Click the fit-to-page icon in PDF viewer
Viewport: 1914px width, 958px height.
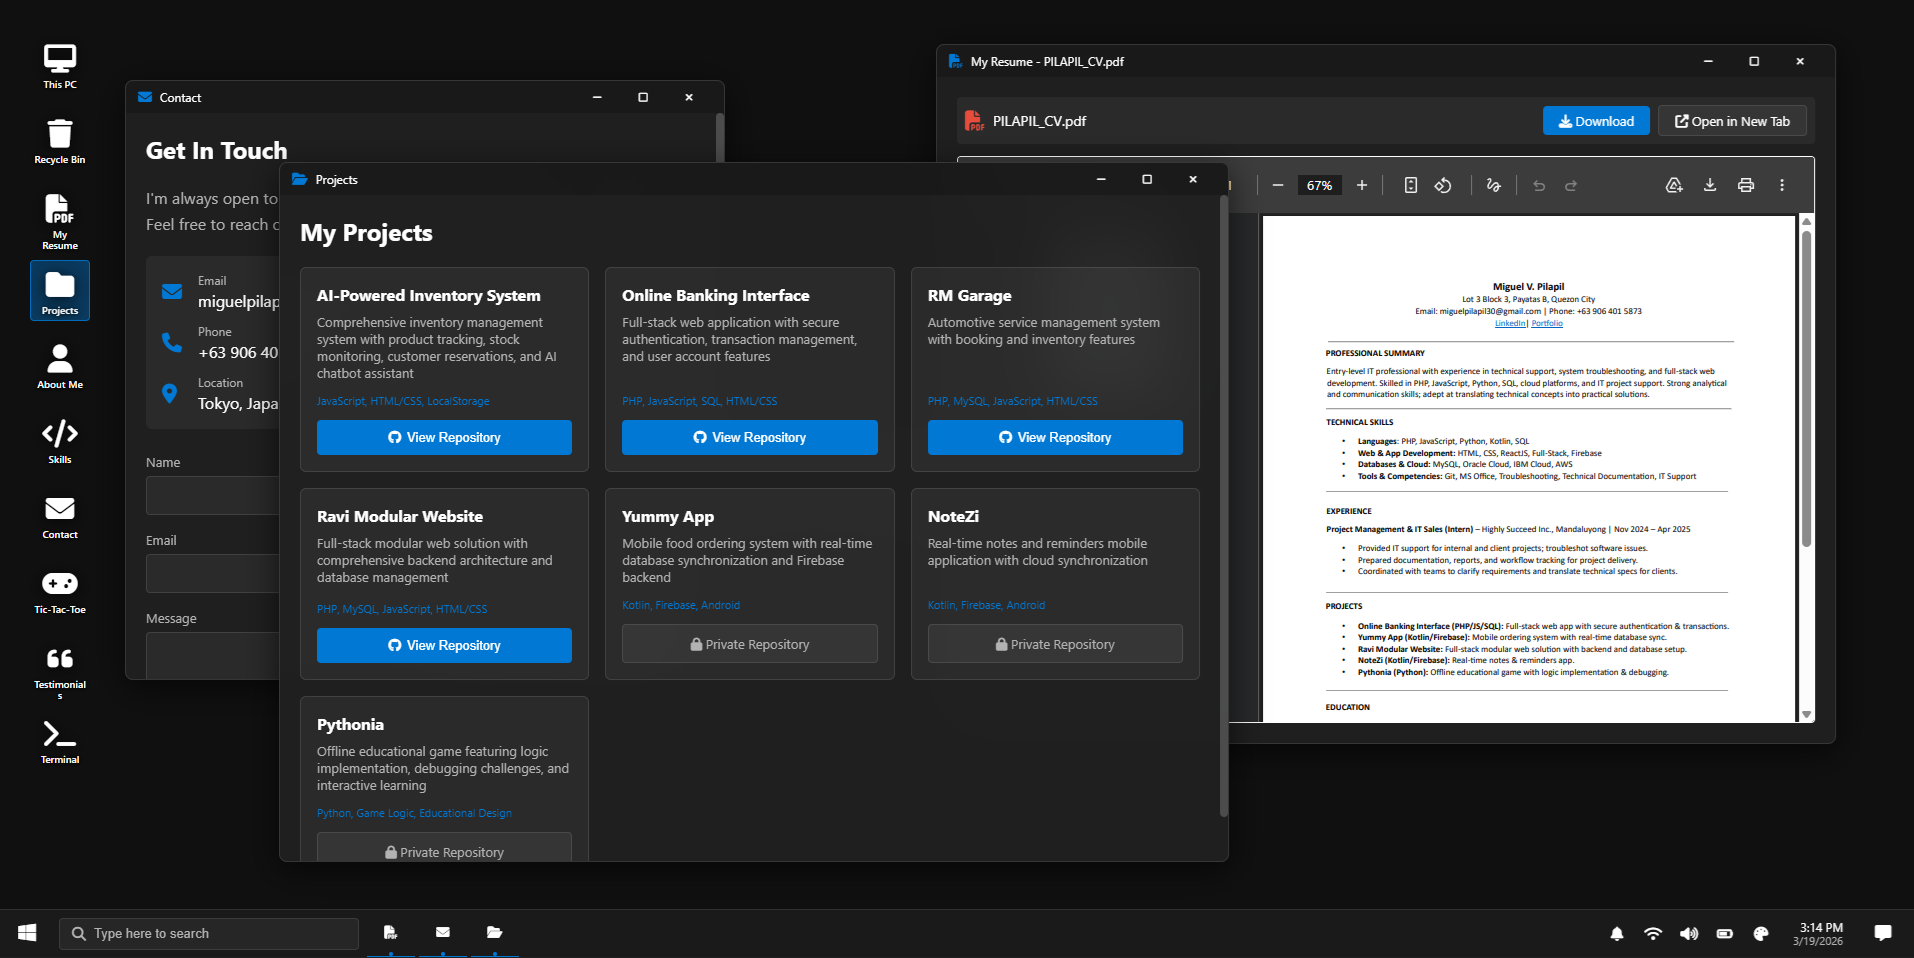pos(1410,185)
